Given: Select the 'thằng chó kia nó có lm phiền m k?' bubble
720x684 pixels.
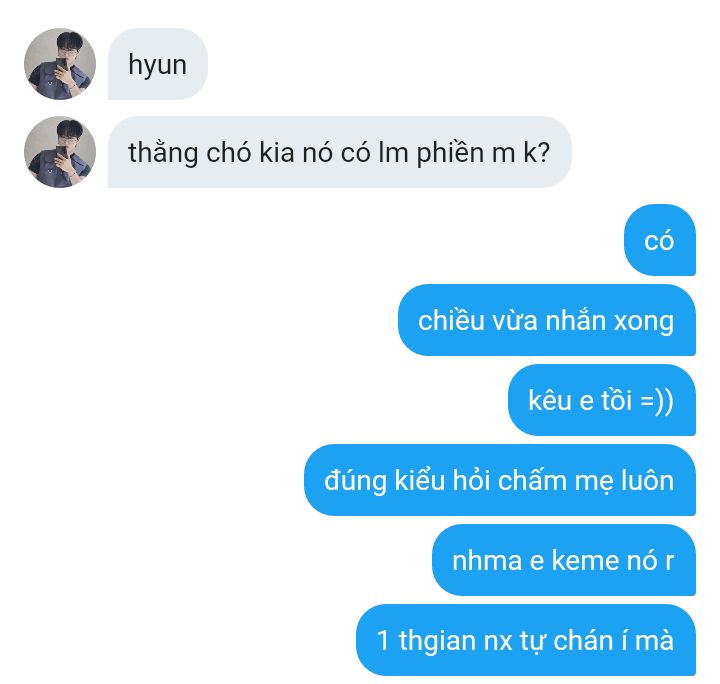Looking at the screenshot, I should tap(340, 152).
